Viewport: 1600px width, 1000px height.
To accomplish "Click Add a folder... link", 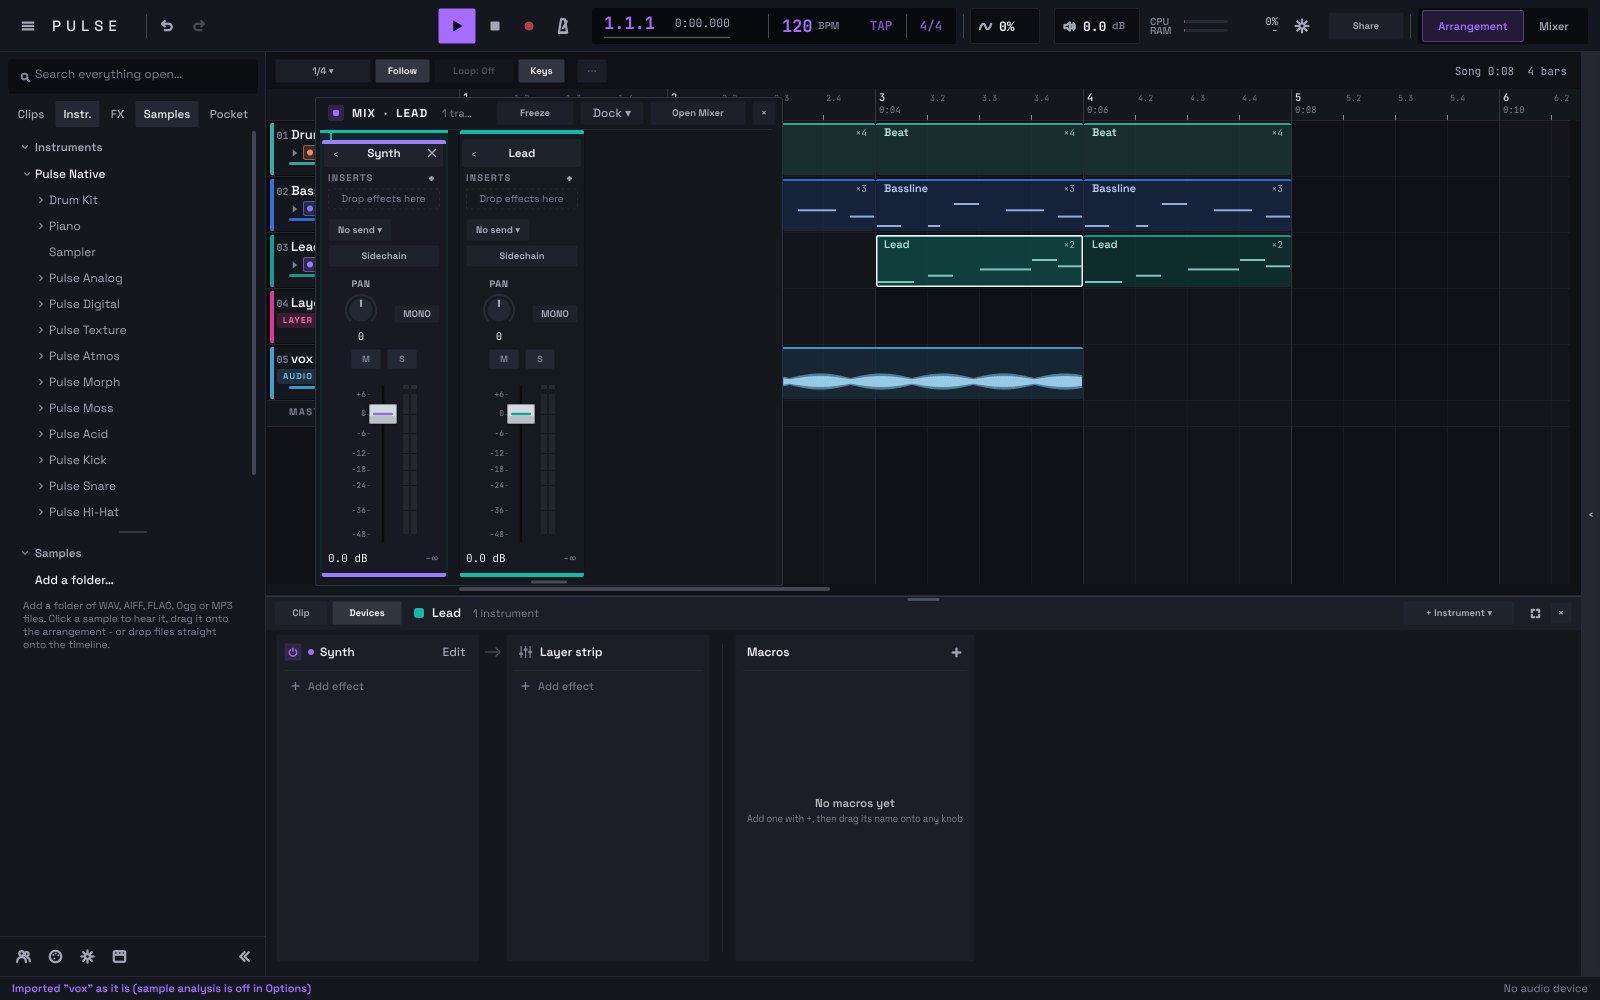I will pos(74,580).
